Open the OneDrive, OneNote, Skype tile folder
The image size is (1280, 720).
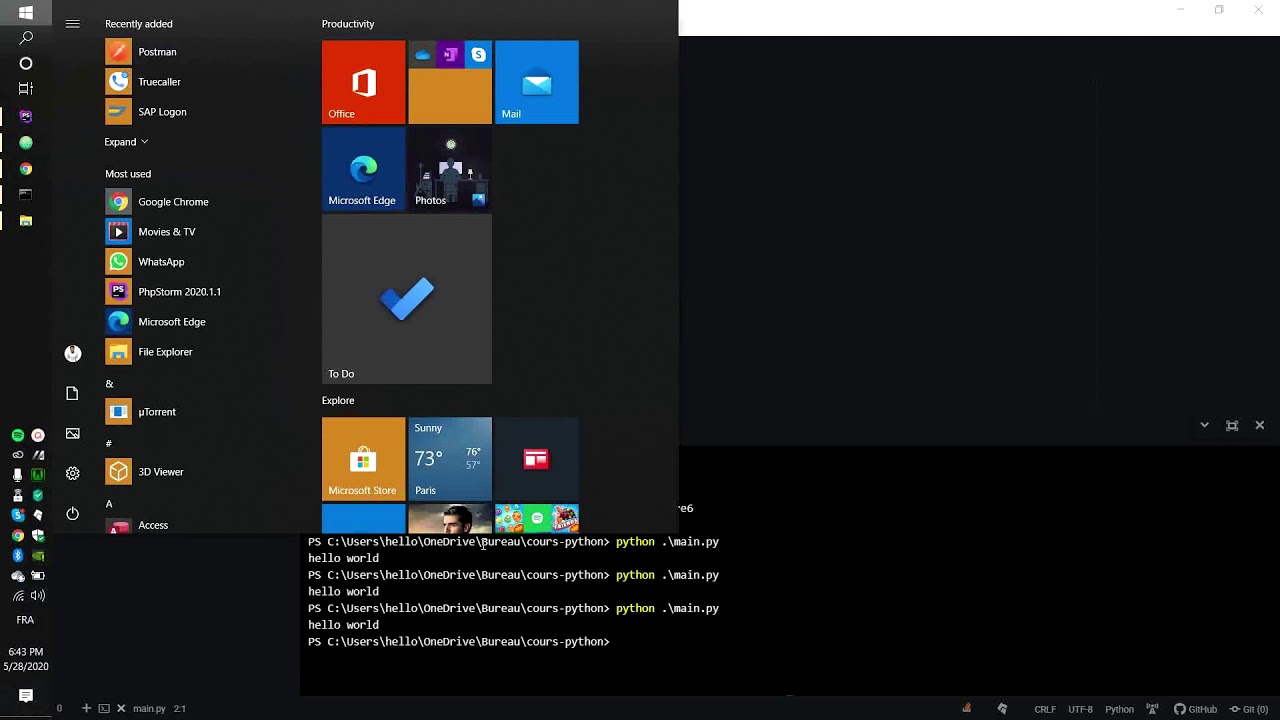(x=450, y=82)
